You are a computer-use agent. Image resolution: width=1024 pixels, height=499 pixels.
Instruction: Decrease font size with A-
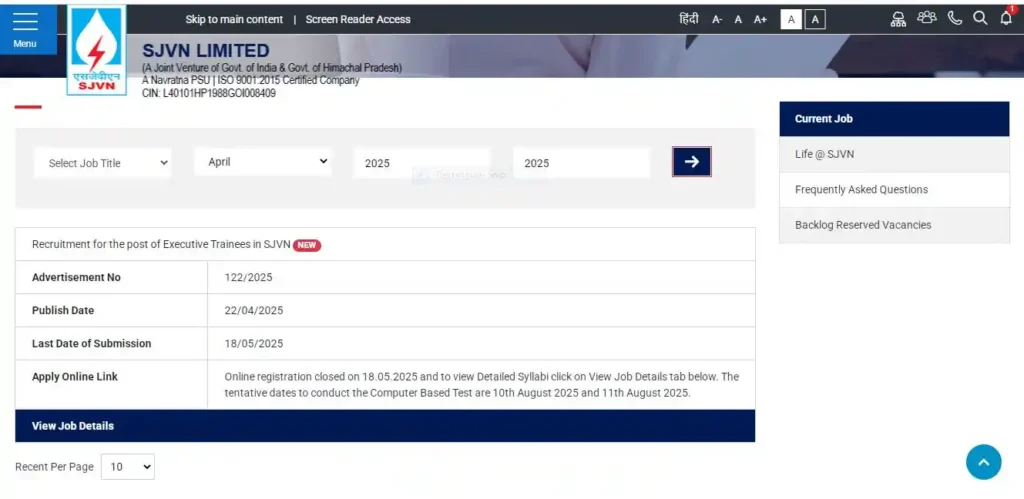pyautogui.click(x=717, y=20)
